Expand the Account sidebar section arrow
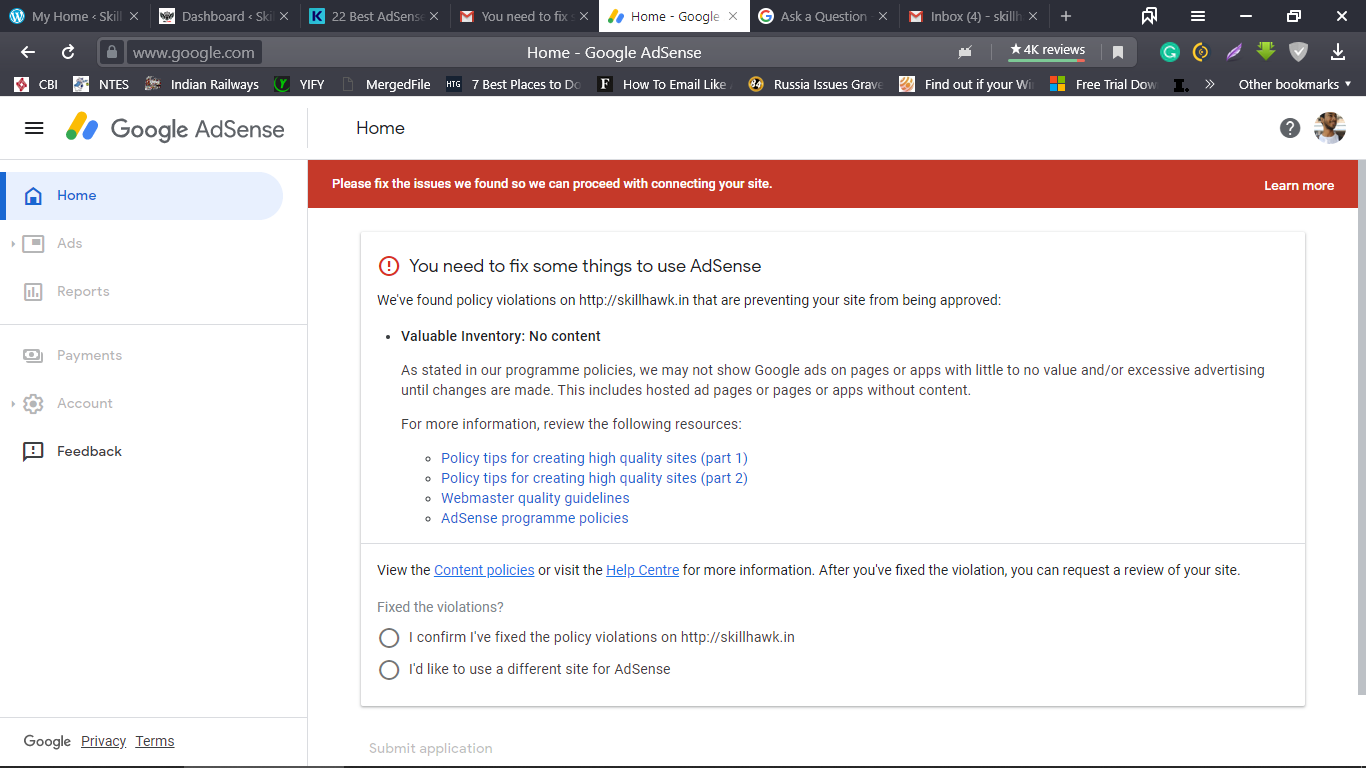Screen dimensions: 1366x768 [12, 404]
